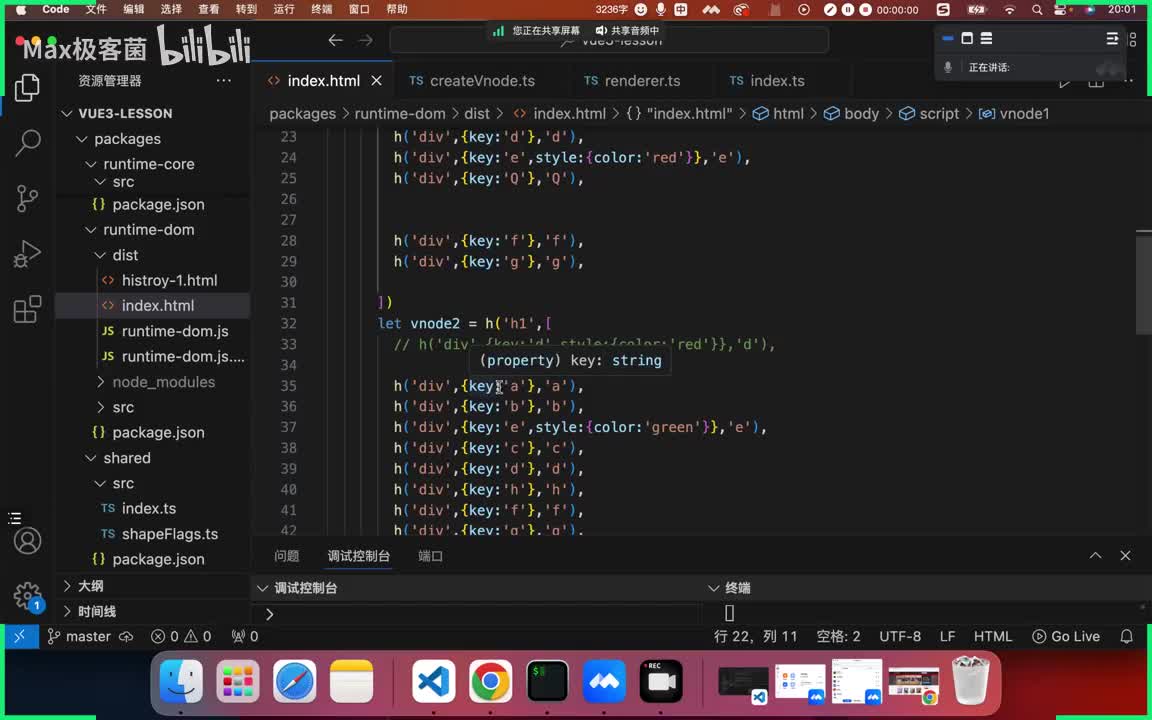Open the shapeFlags.ts file
The image size is (1152, 720).
click(x=169, y=534)
